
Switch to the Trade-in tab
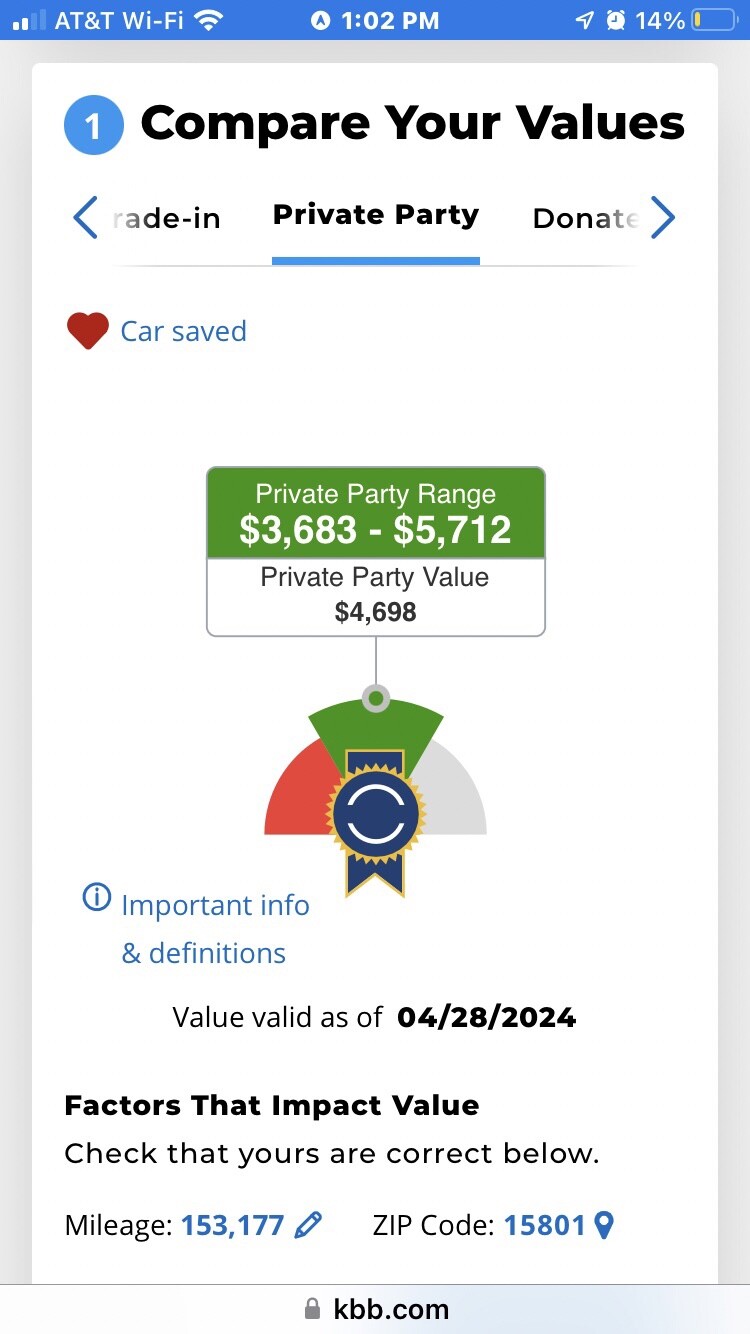(x=167, y=218)
